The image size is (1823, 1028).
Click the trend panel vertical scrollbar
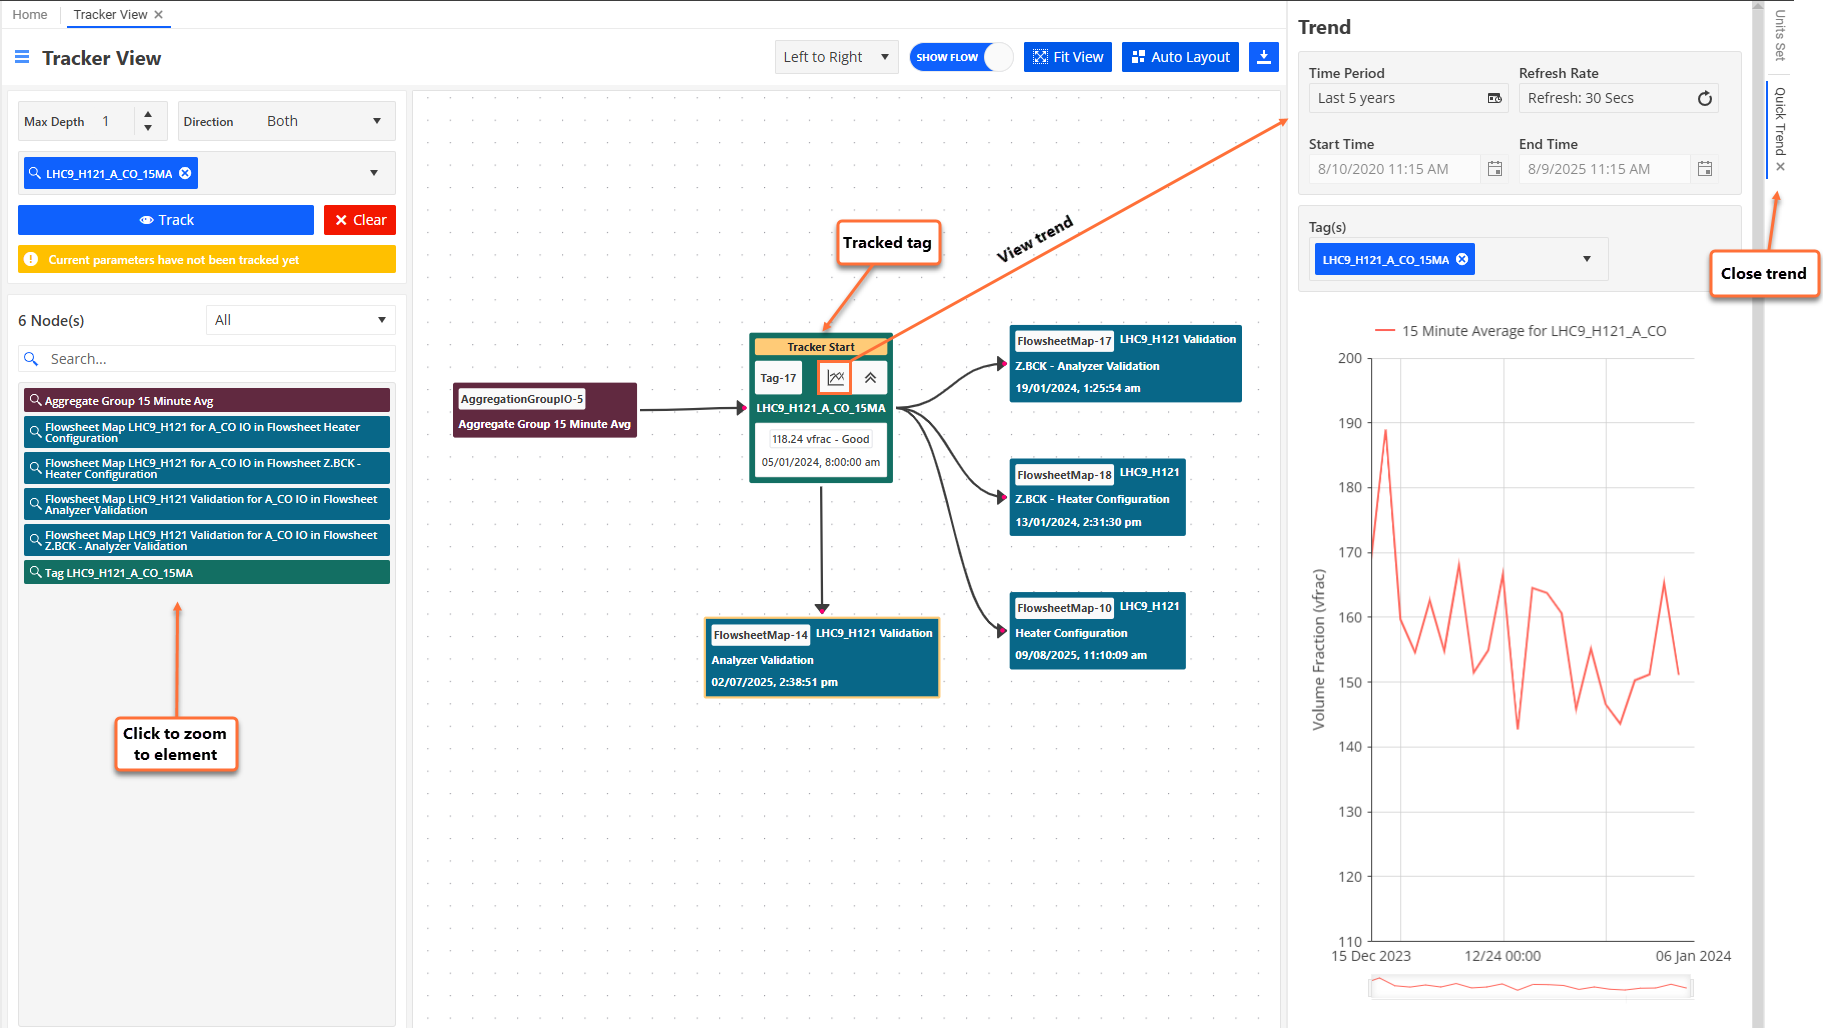coord(1758,514)
